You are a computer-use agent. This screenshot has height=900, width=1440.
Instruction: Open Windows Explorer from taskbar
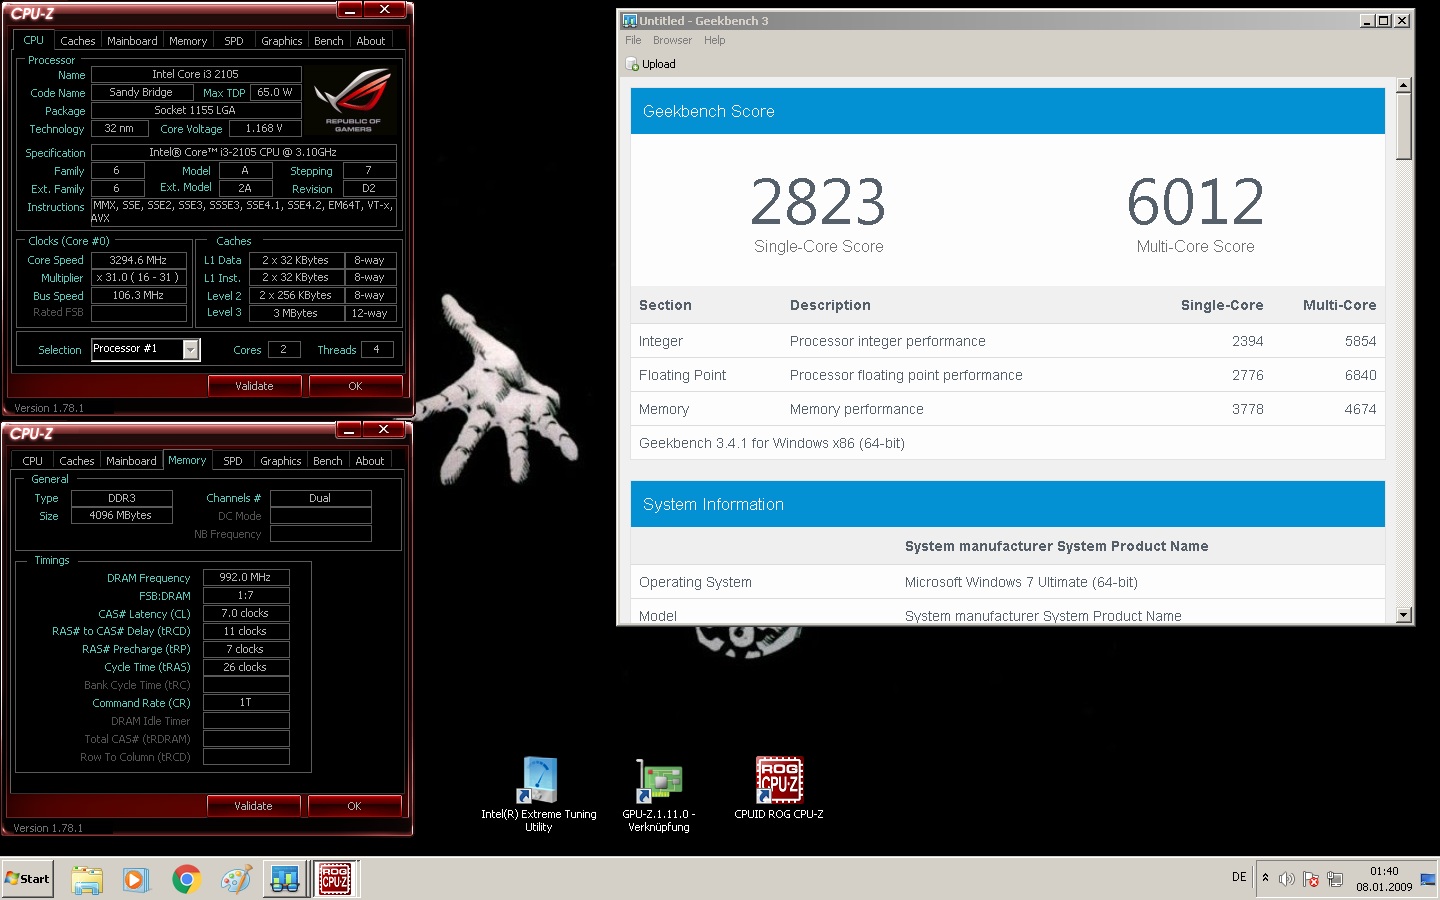tap(87, 879)
